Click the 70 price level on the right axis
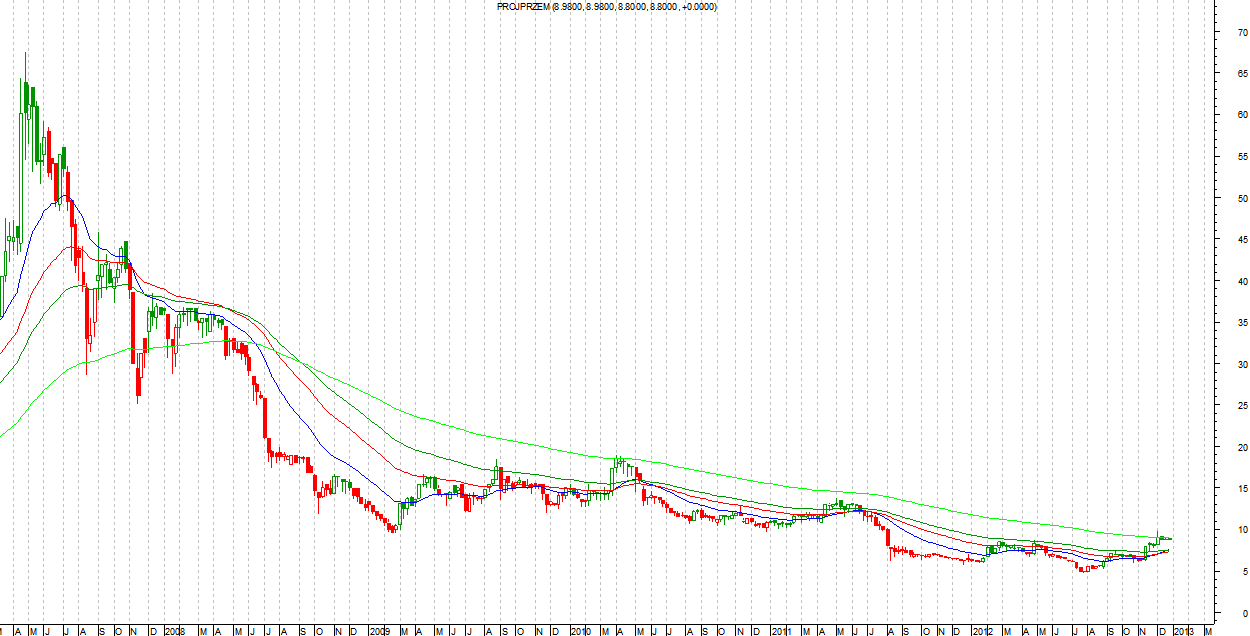This screenshot has width=1250, height=636. click(1241, 33)
